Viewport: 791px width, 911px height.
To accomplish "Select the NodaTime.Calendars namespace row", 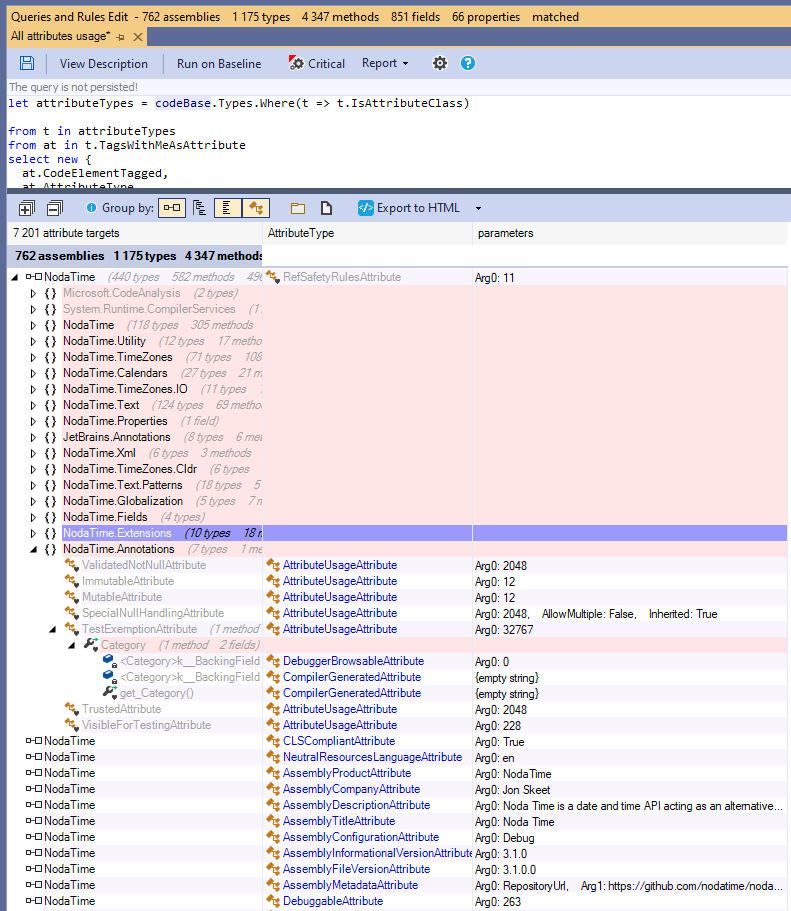I will tap(115, 373).
